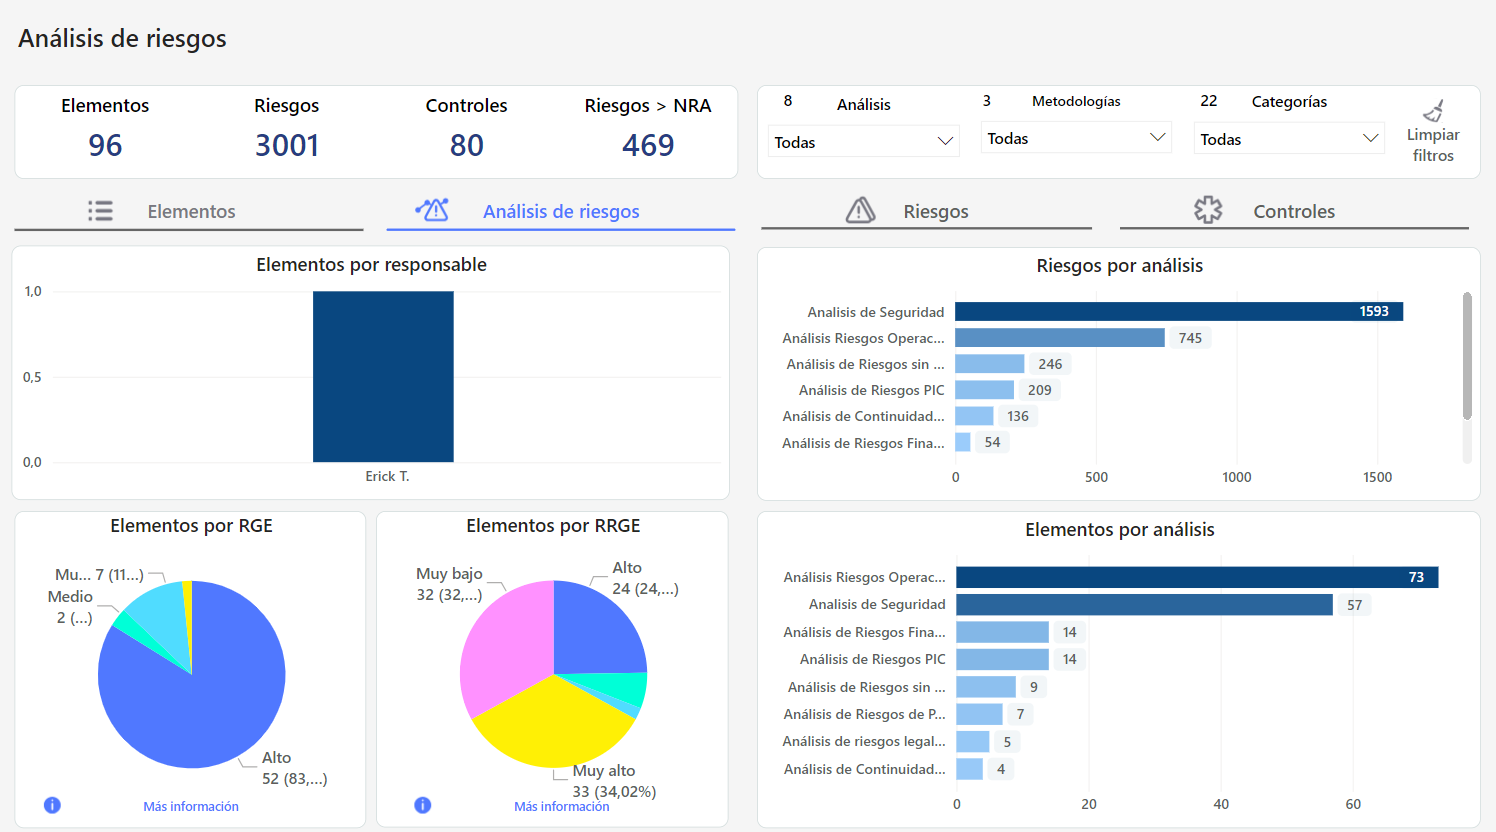Expand the Metodologías dropdown list

click(x=1076, y=138)
